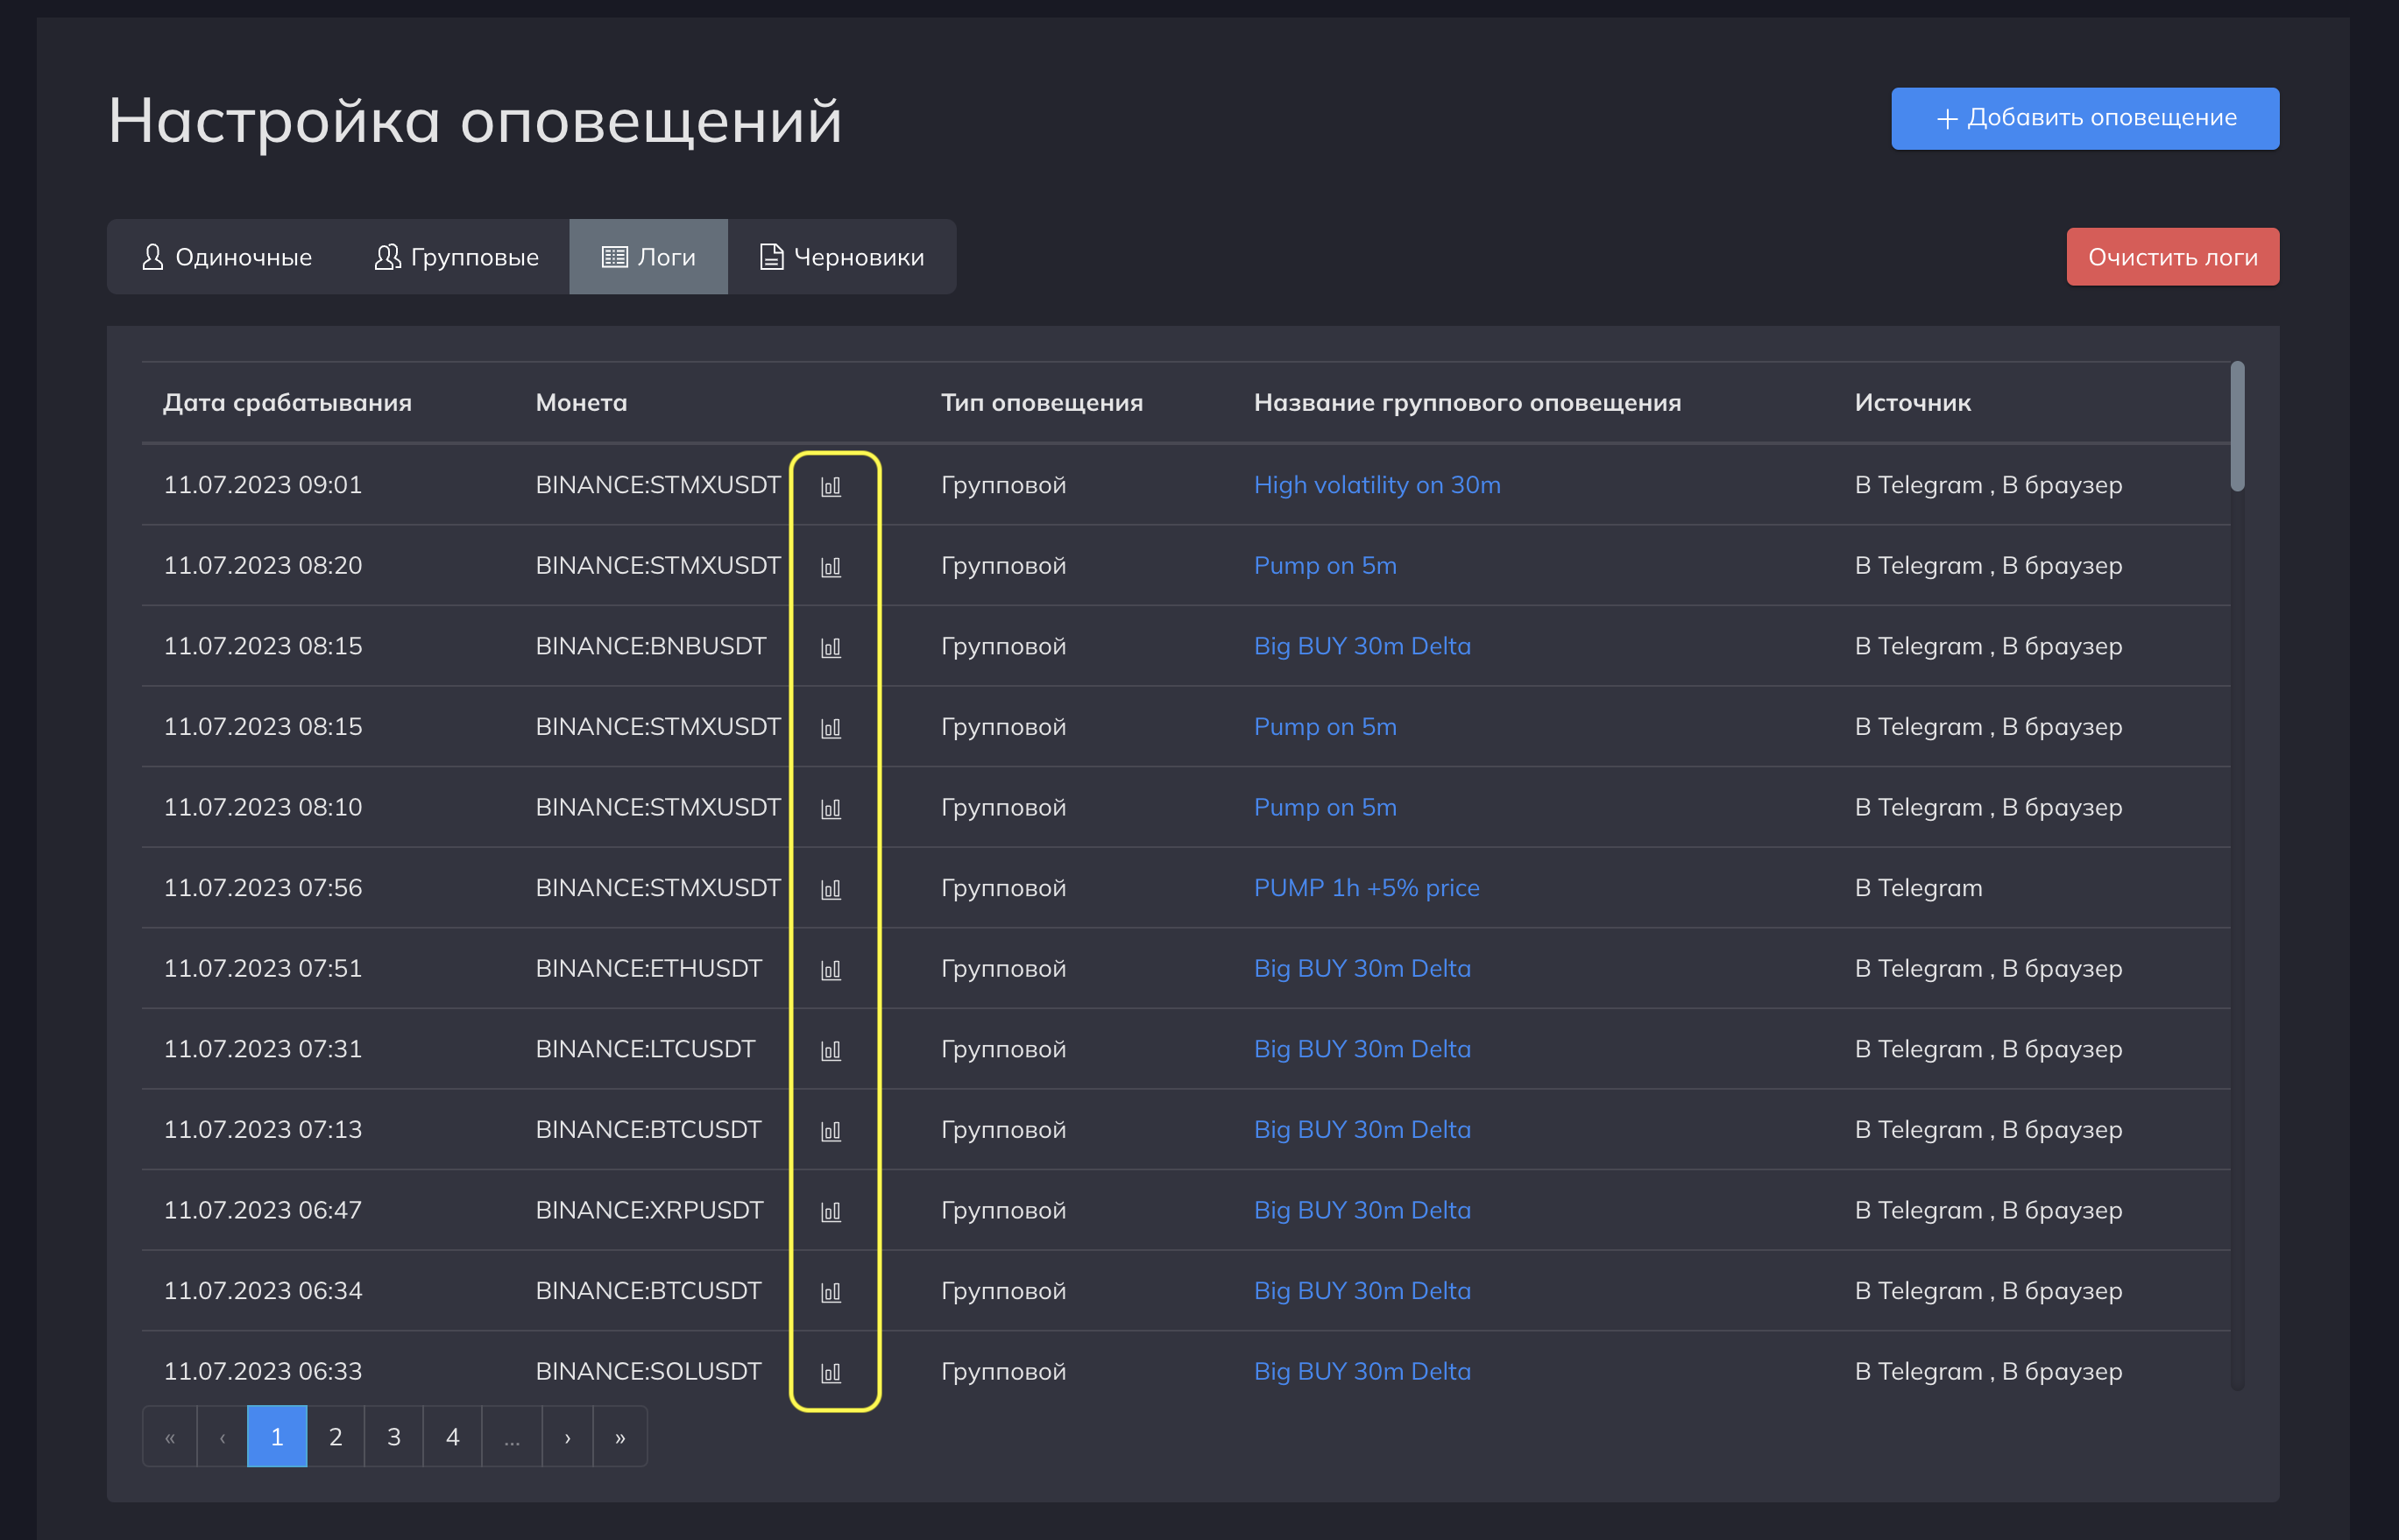The width and height of the screenshot is (2399, 1540).
Task: Jump to first page double arrow
Action: click(x=170, y=1437)
